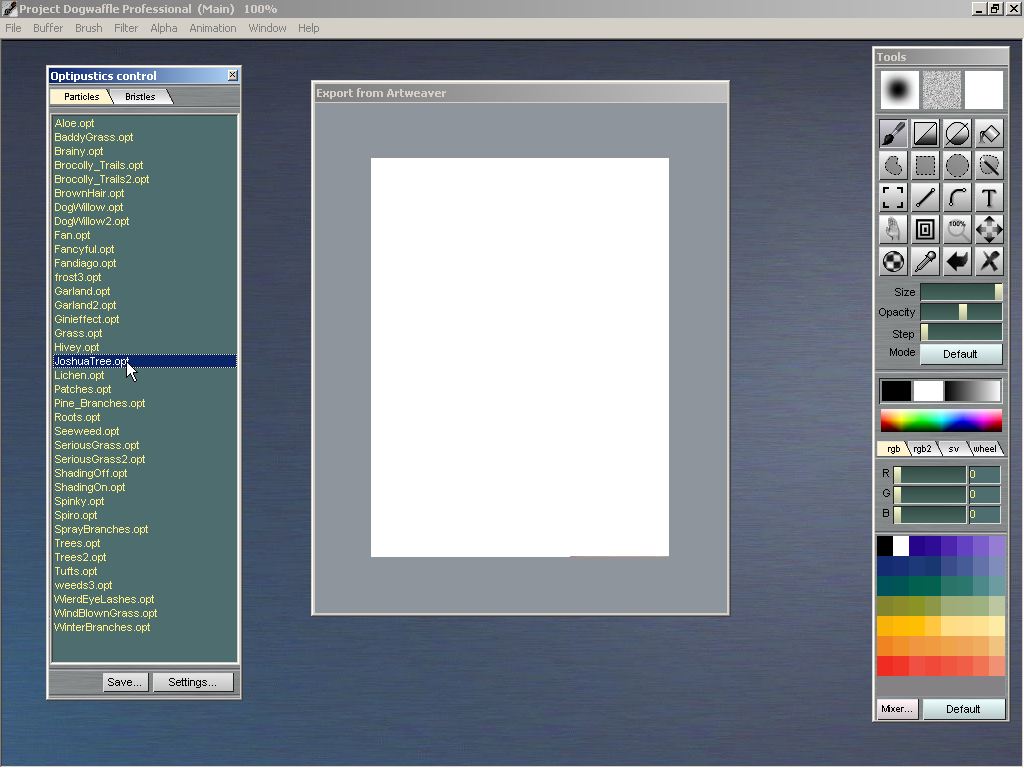The image size is (1024, 768).
Task: Open the Filter menu
Action: 126,28
